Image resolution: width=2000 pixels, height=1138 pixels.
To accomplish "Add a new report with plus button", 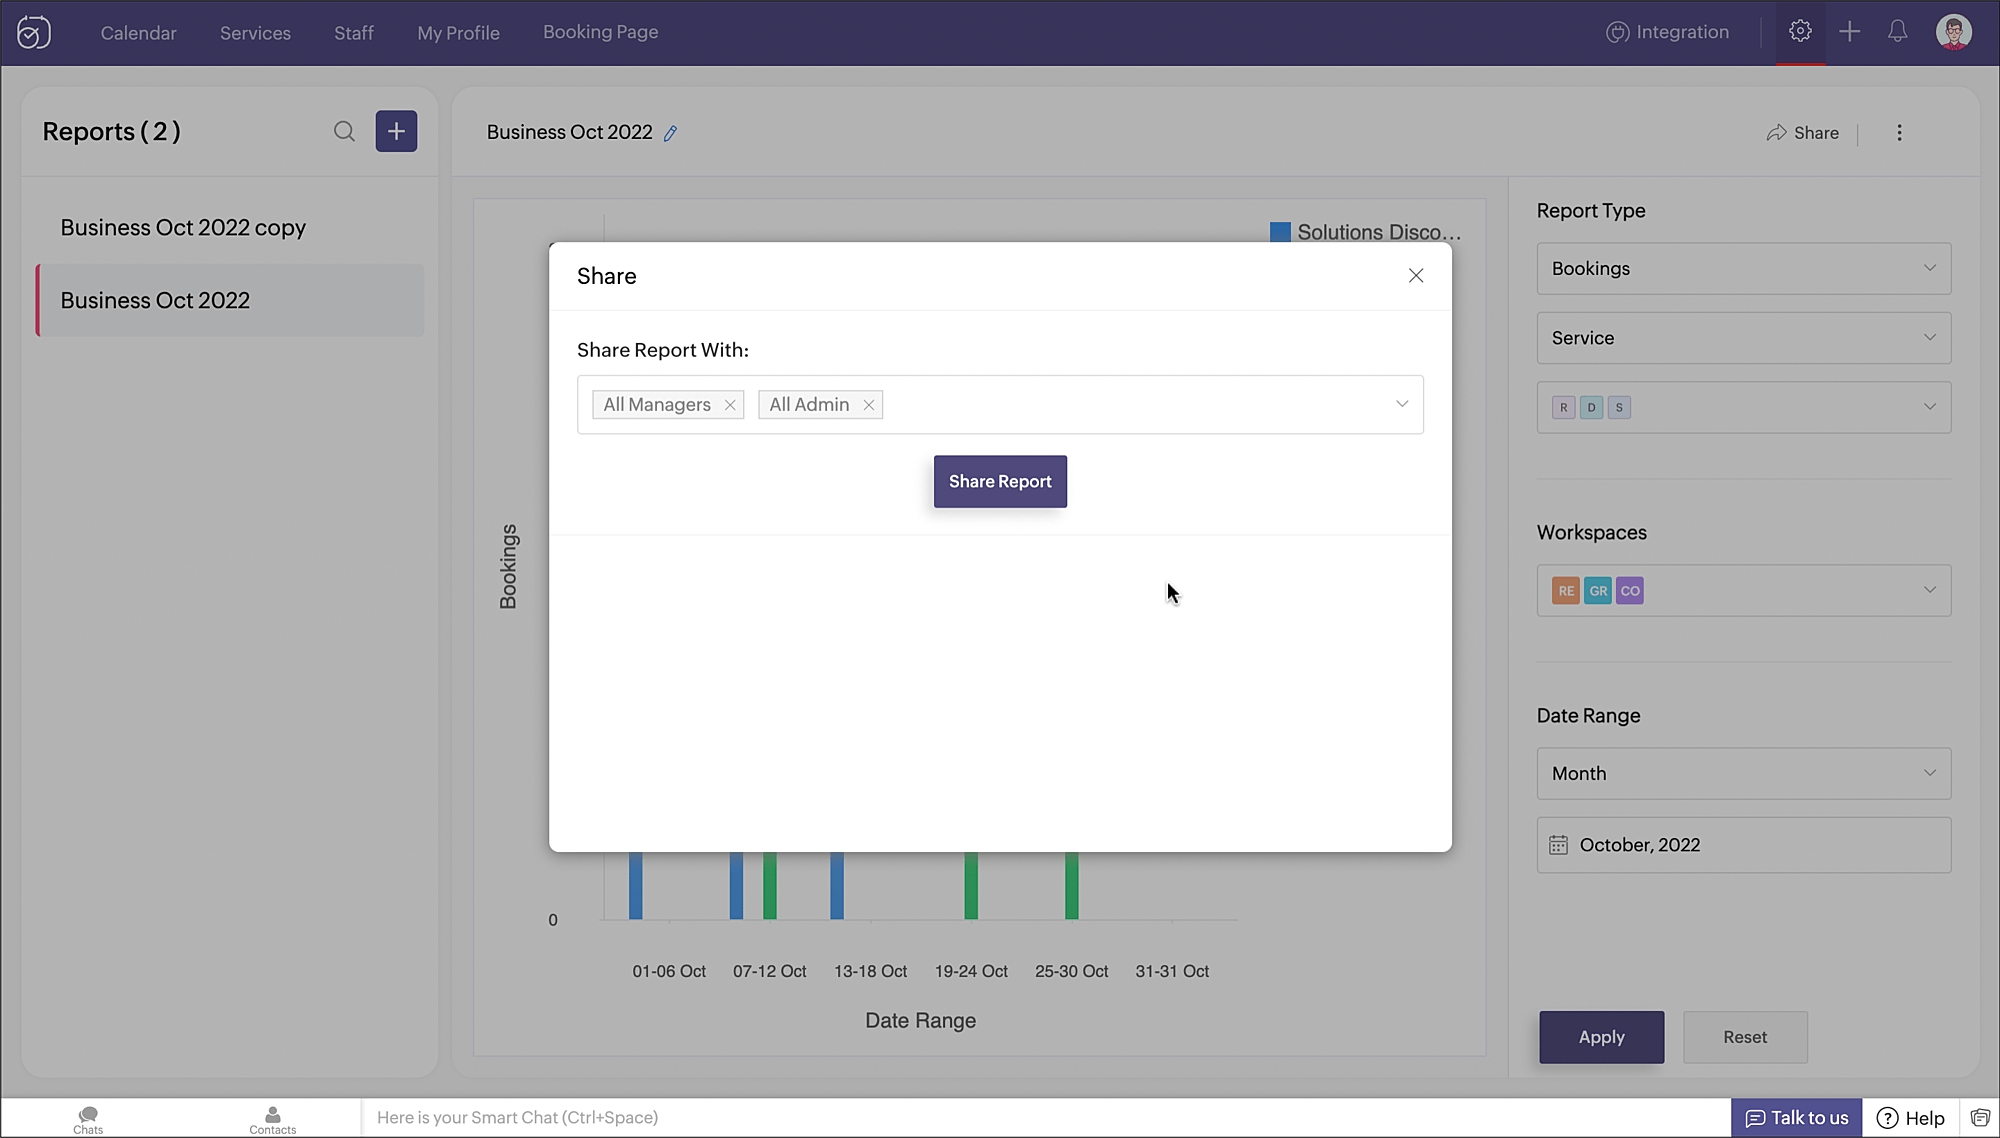I will coord(396,131).
